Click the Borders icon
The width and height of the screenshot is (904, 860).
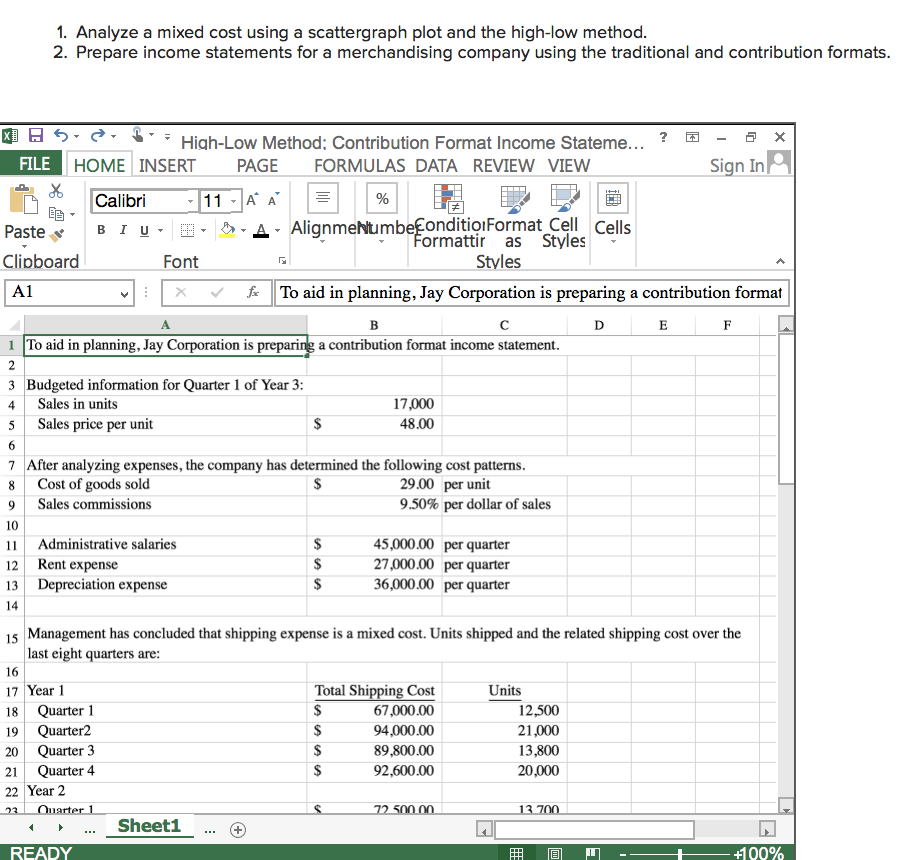click(187, 231)
